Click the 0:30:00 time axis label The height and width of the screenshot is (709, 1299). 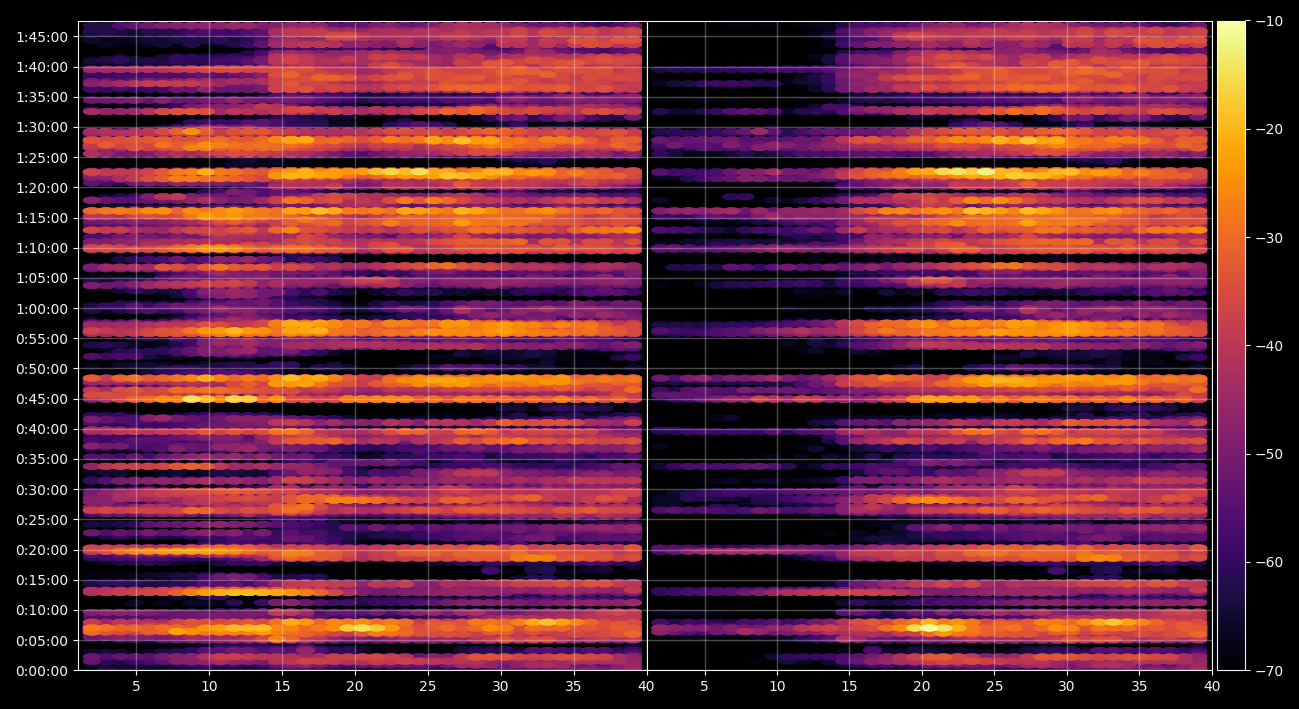pyautogui.click(x=42, y=490)
